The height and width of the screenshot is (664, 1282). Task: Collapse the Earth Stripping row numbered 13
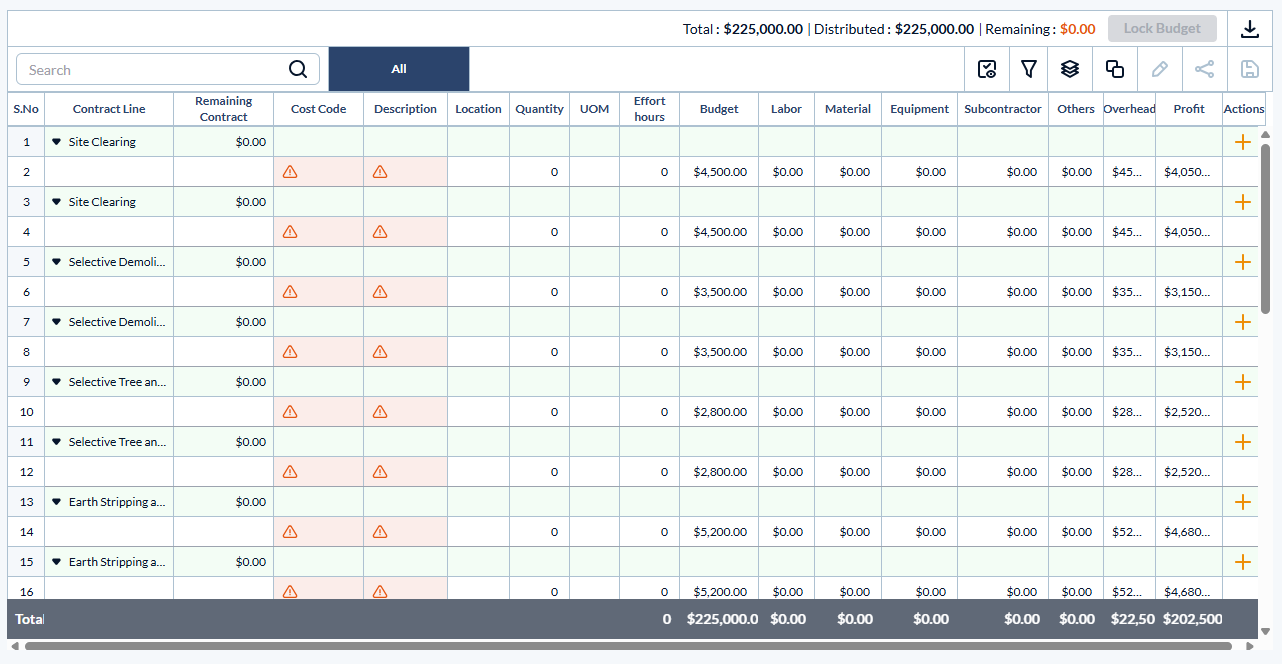coord(57,502)
